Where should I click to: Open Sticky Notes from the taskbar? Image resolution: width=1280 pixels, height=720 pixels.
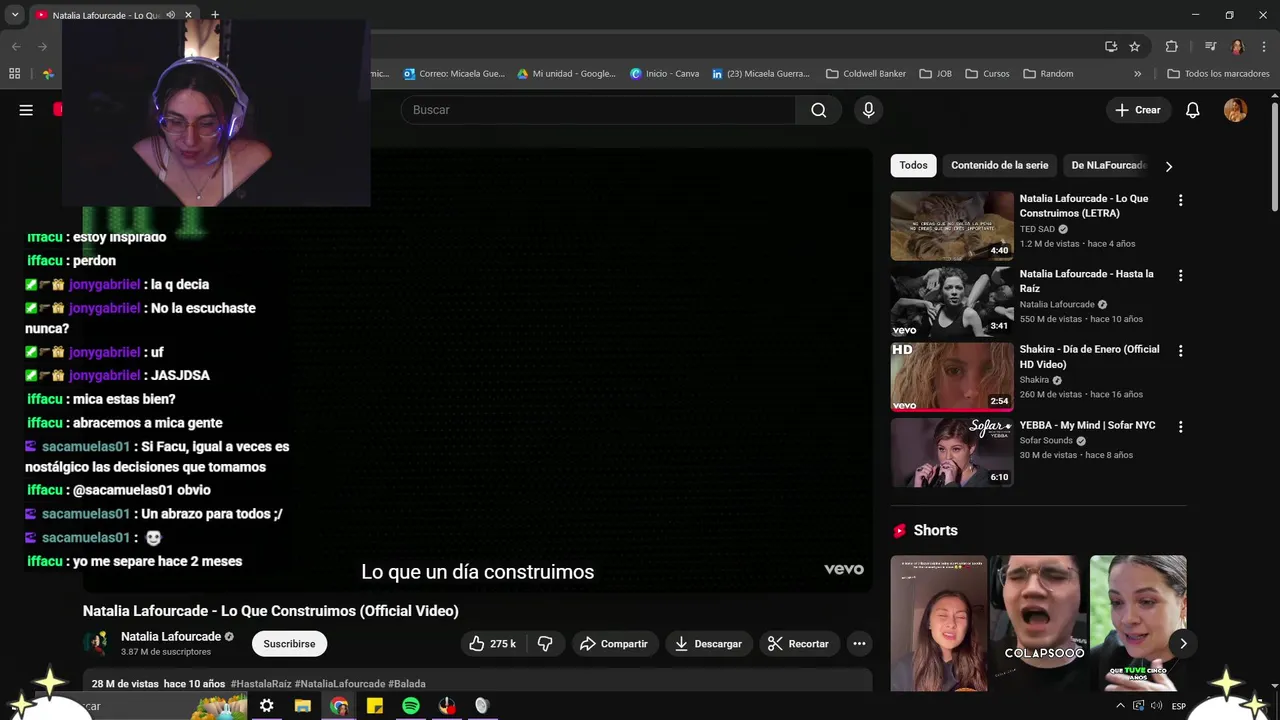(375, 706)
